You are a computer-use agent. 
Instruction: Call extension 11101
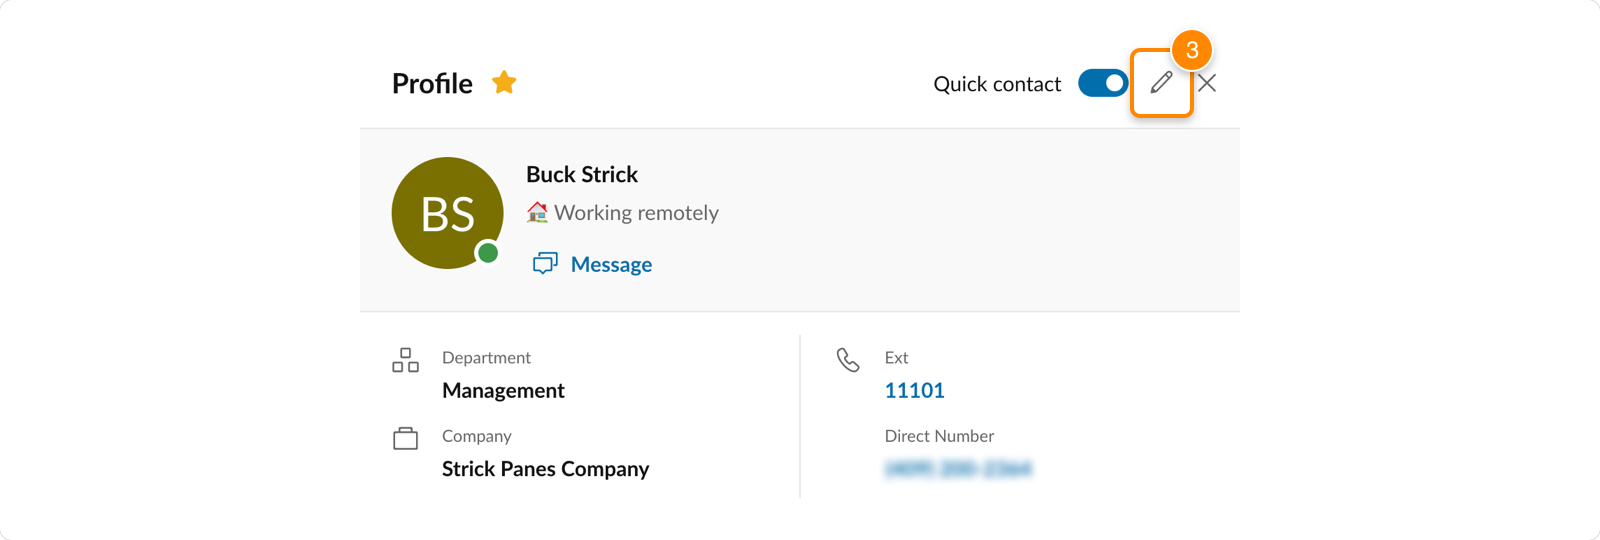(914, 390)
